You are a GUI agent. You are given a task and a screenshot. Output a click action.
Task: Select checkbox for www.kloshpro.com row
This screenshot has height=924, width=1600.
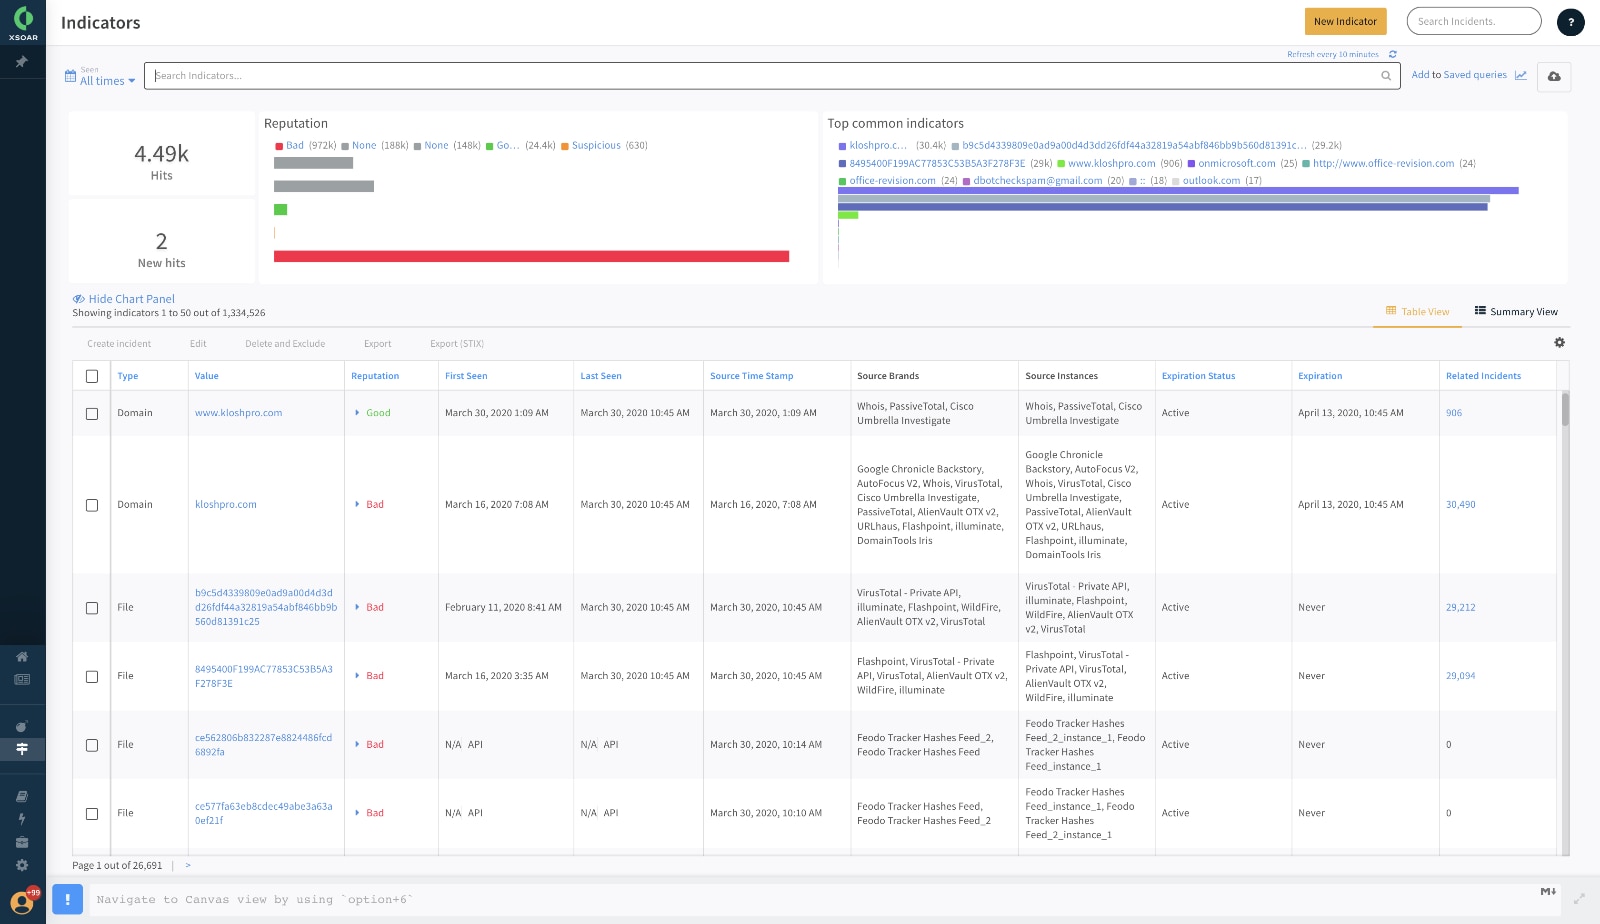coord(92,414)
